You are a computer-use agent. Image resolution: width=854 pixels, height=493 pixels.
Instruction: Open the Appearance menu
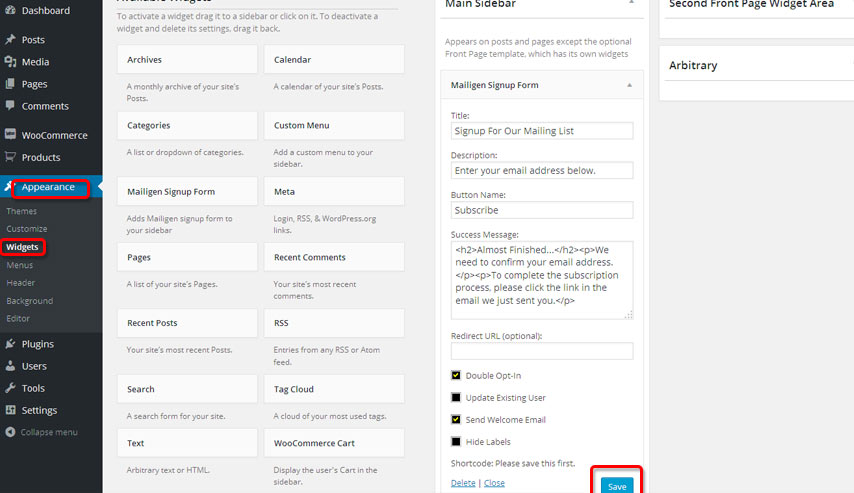[x=48, y=187]
